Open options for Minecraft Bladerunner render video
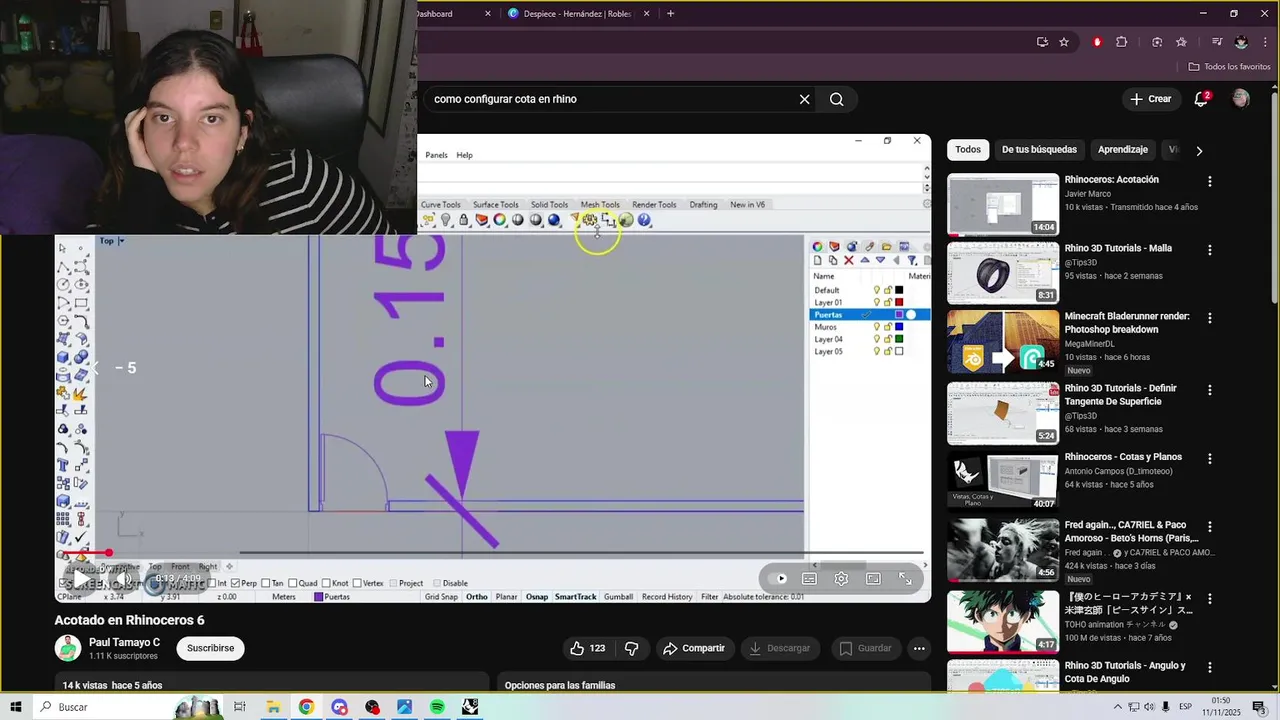 point(1210,318)
